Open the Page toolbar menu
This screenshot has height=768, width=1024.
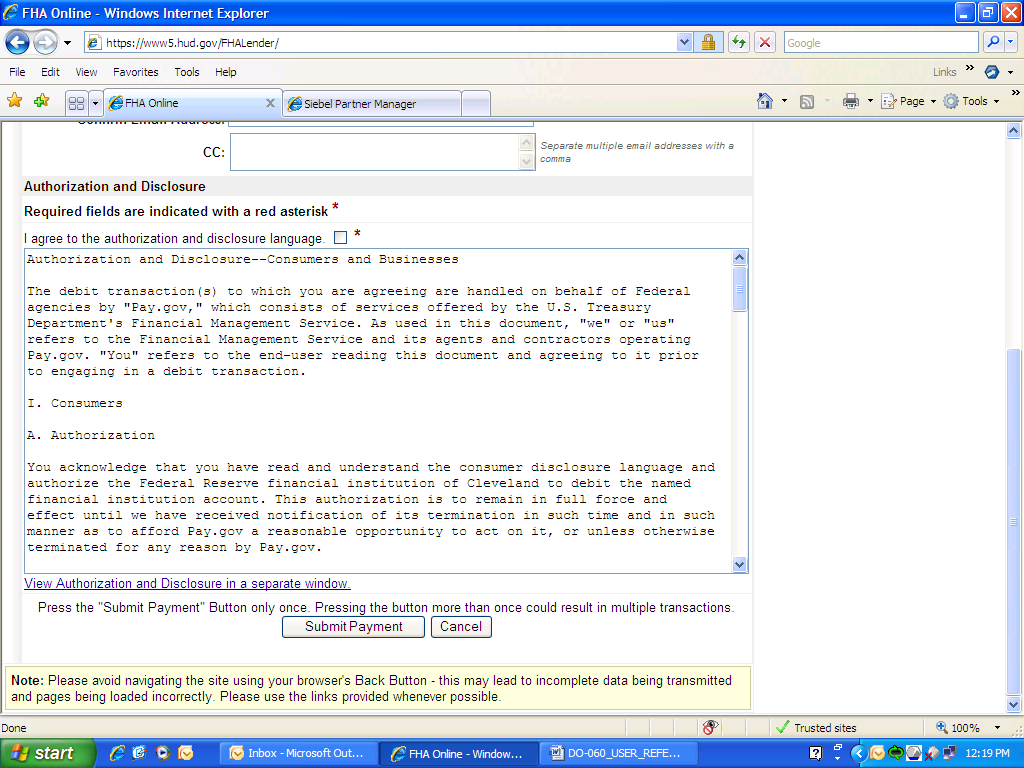(x=908, y=101)
